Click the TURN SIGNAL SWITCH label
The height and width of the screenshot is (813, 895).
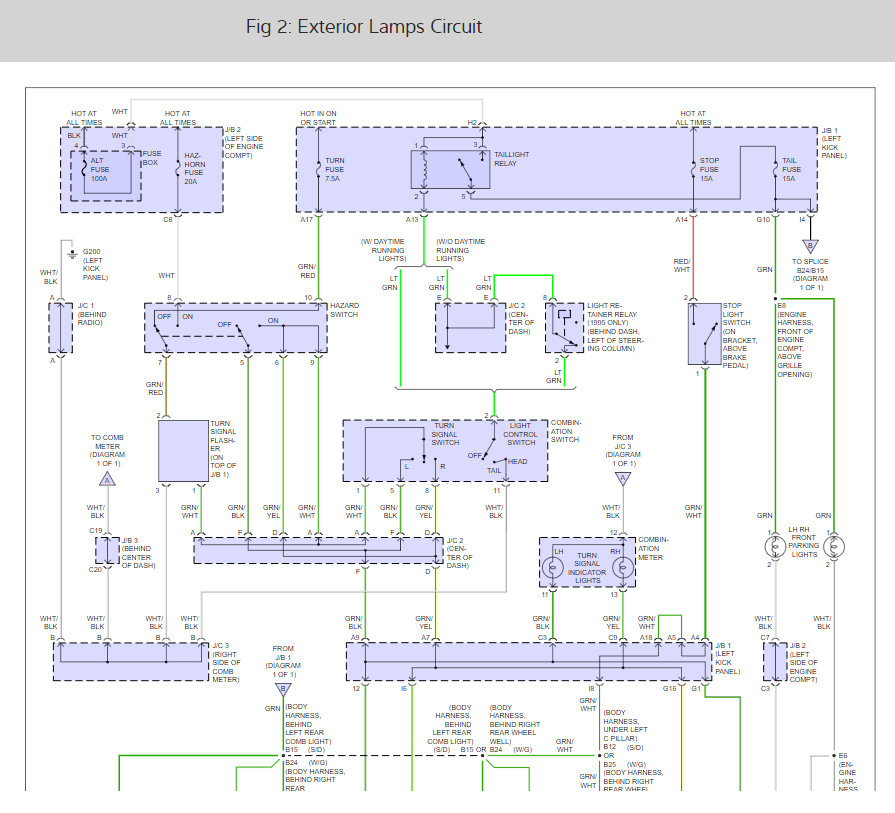[445, 434]
